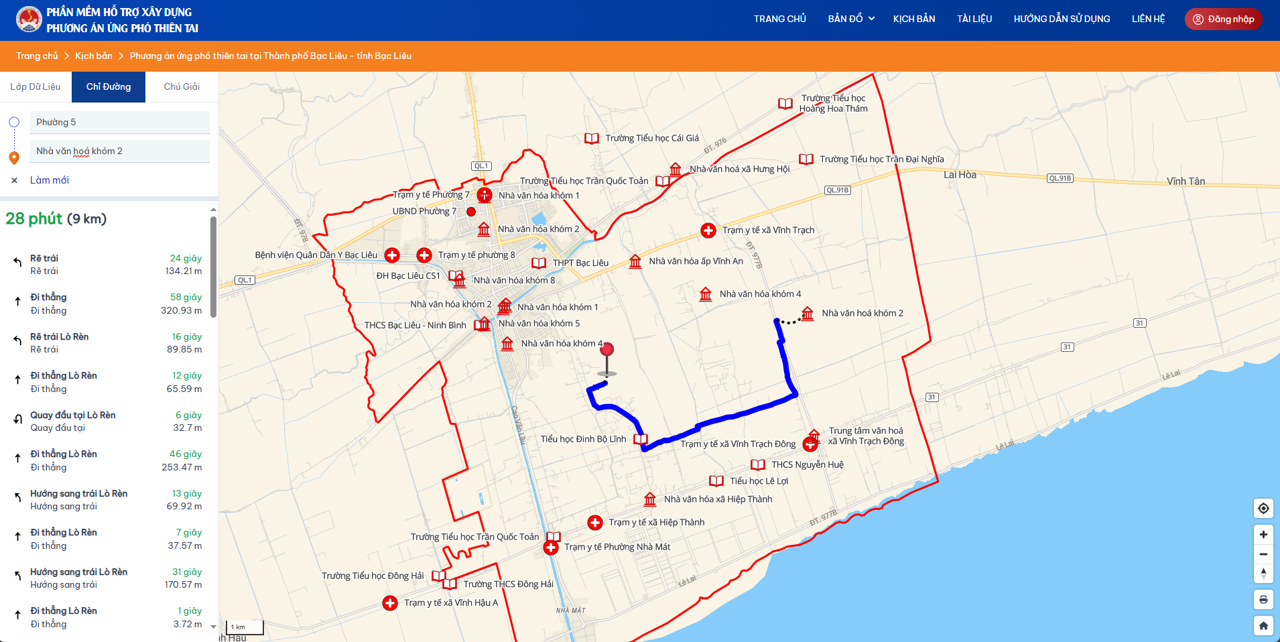The width and height of the screenshot is (1280, 642).
Task: Click the home icon on the map
Action: [1263, 625]
